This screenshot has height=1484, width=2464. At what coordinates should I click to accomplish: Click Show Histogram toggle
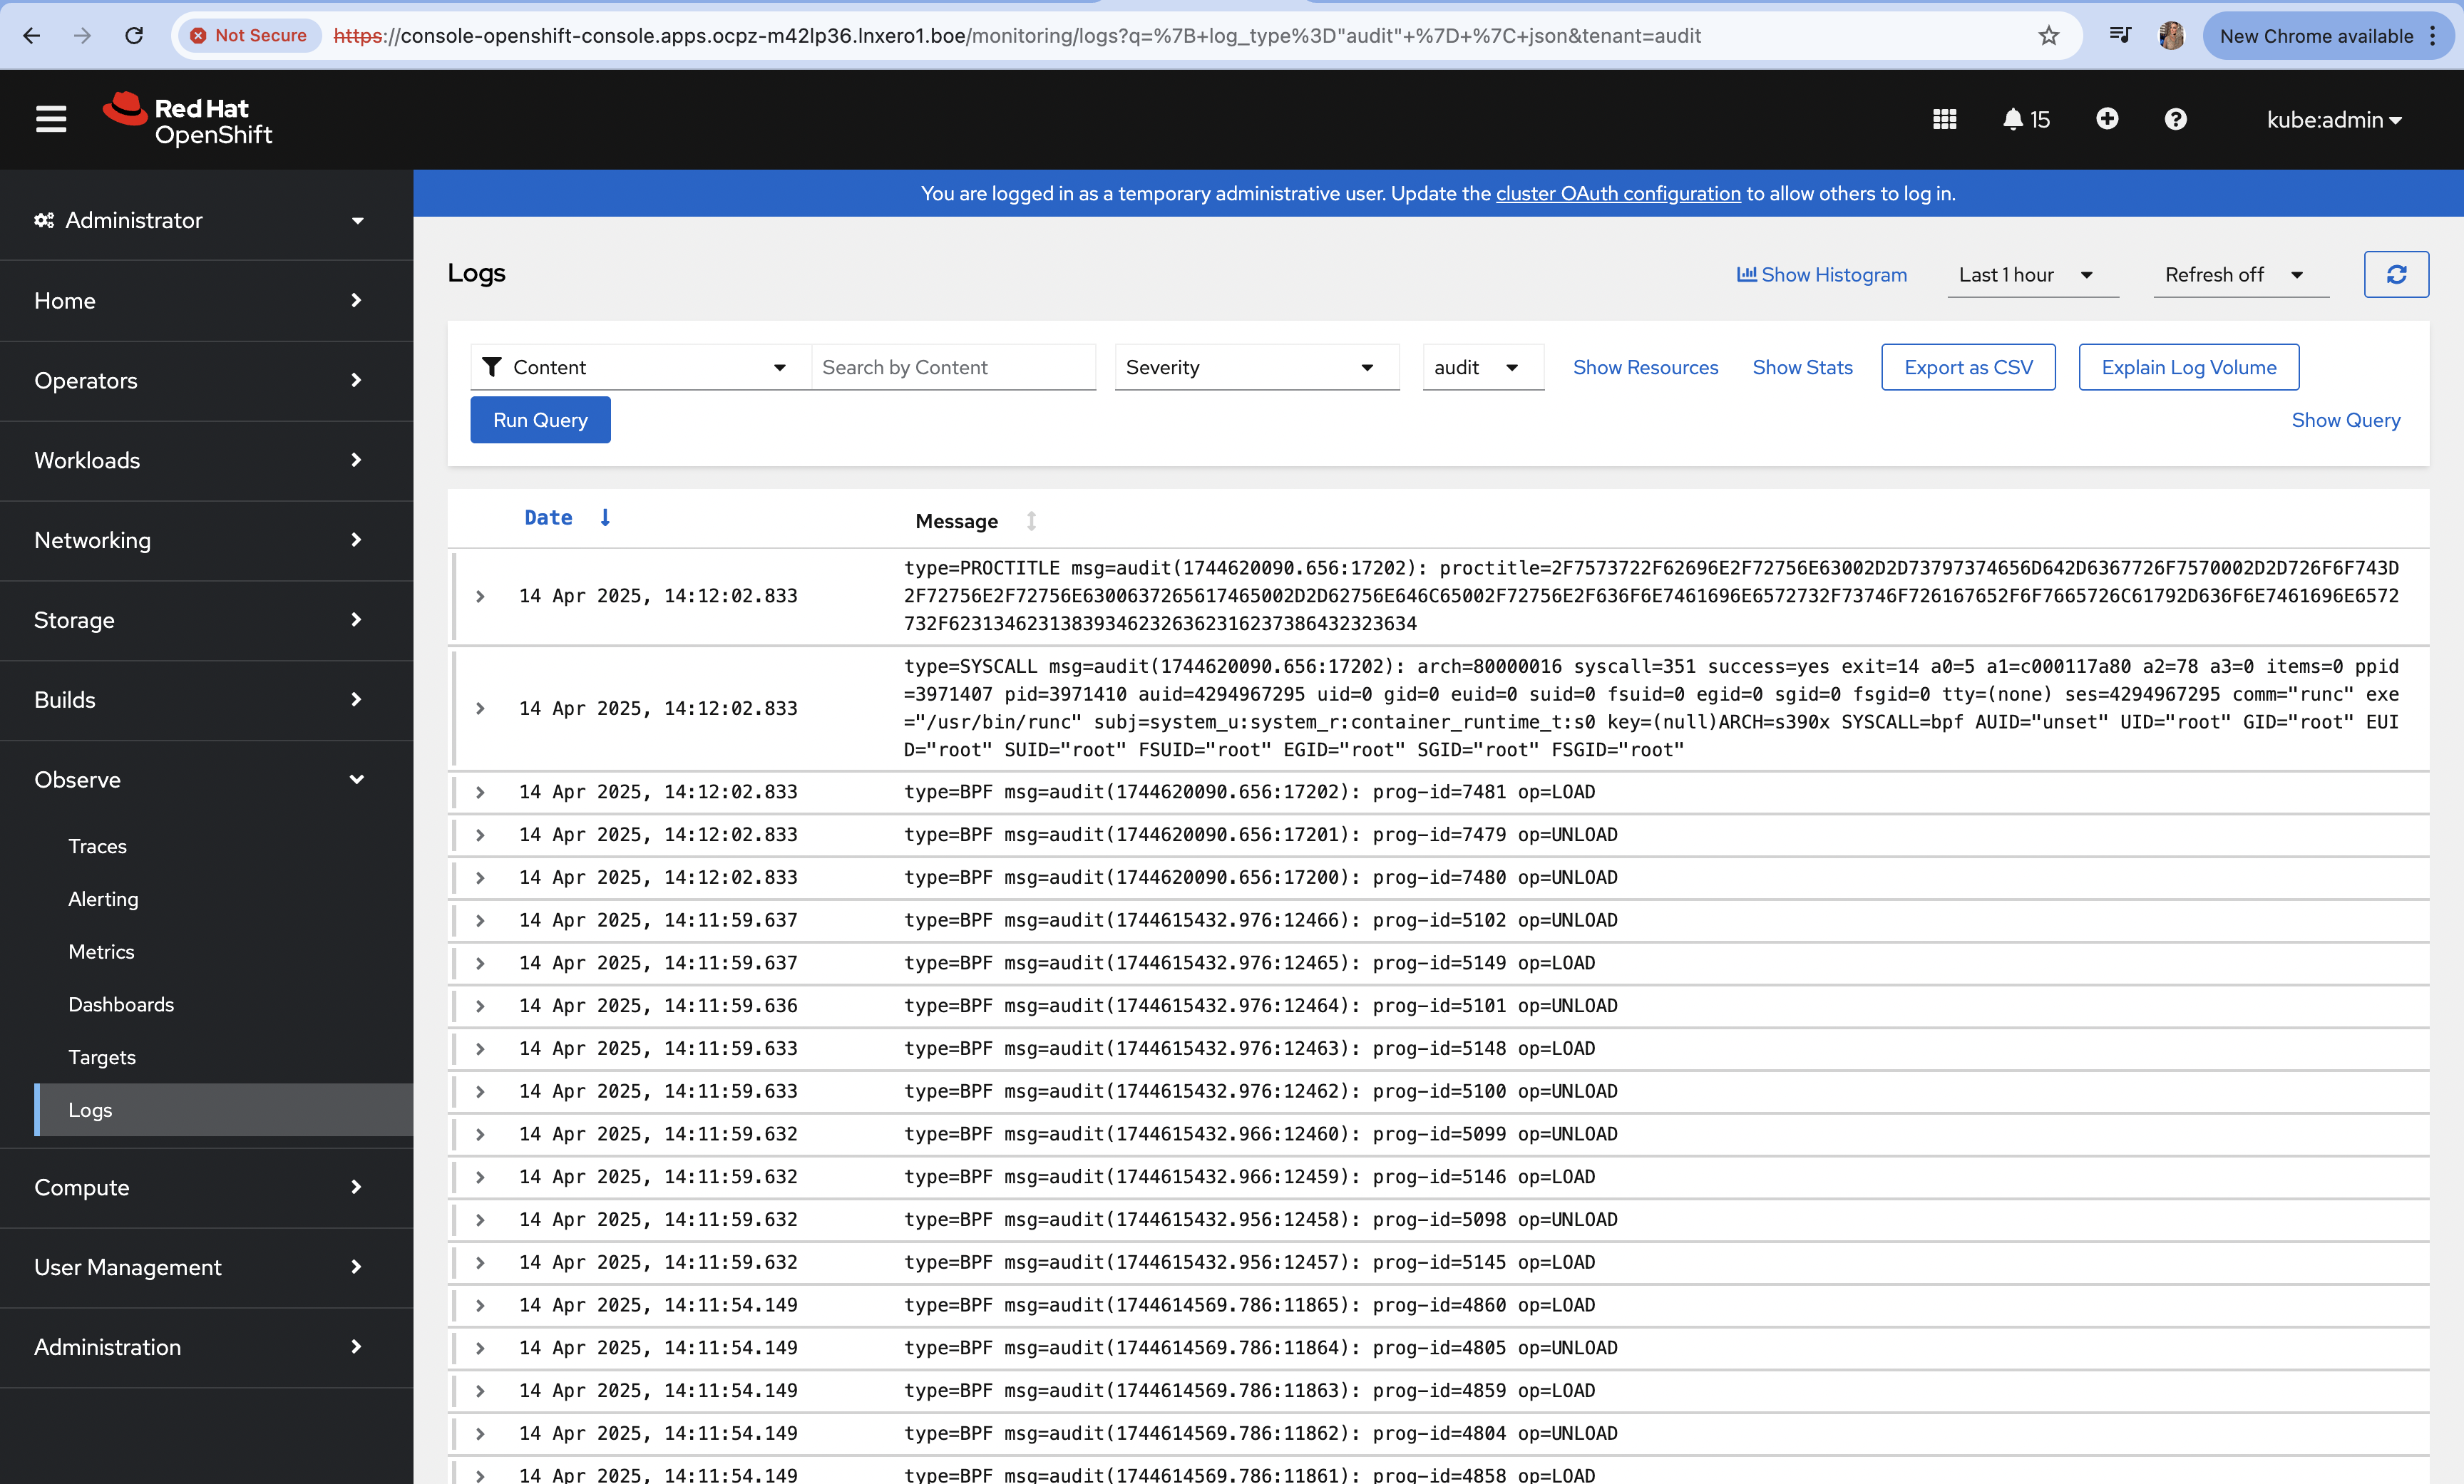tap(1822, 275)
